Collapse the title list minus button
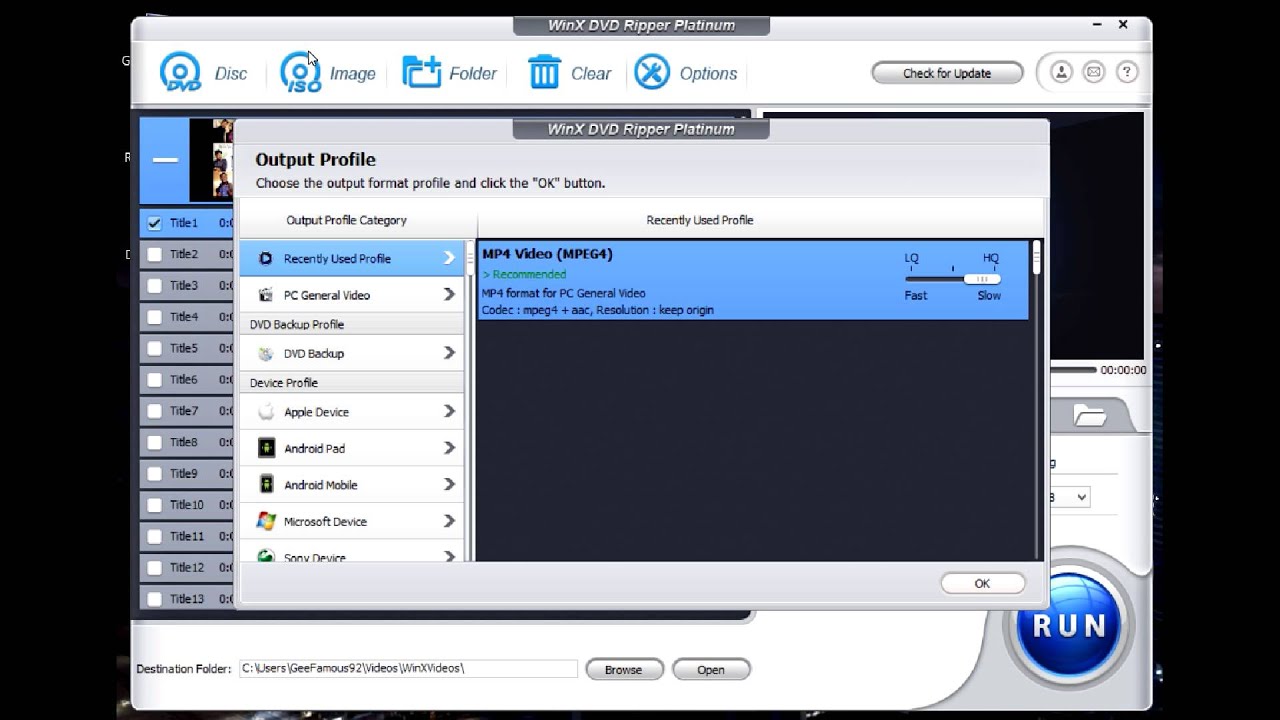1280x720 pixels. click(165, 160)
